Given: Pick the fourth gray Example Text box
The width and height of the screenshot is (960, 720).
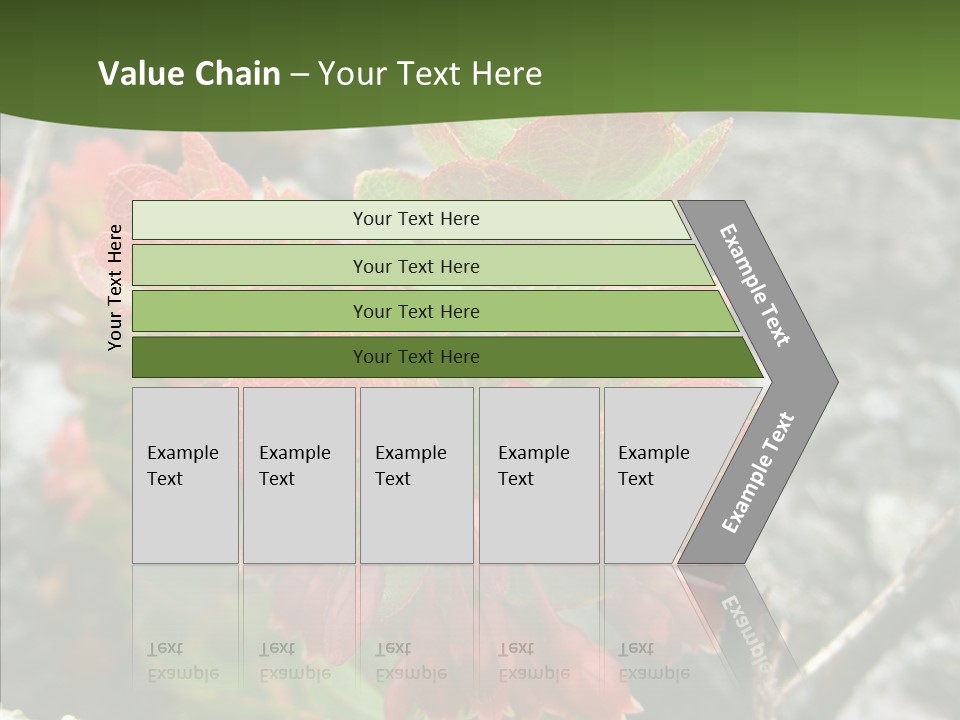Looking at the screenshot, I should [539, 474].
